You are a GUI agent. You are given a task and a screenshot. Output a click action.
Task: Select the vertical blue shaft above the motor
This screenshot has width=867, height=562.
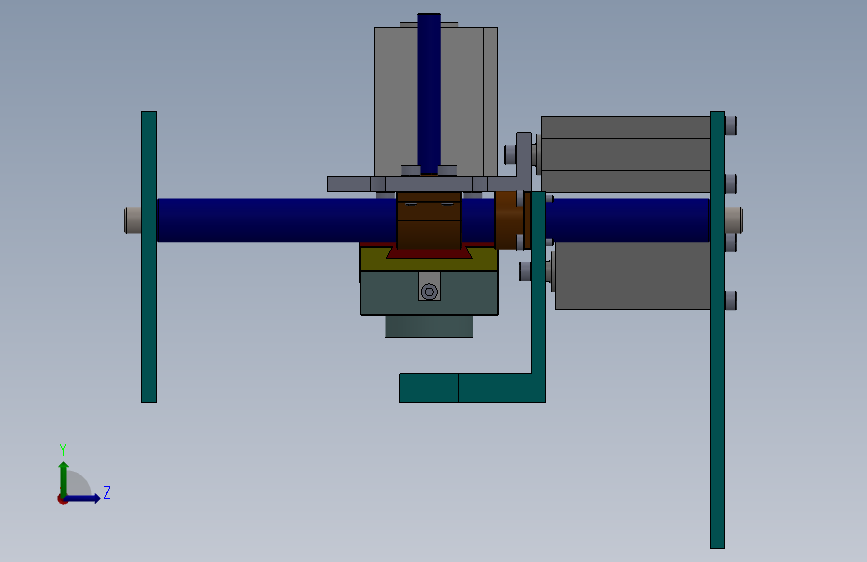pyautogui.click(x=429, y=93)
